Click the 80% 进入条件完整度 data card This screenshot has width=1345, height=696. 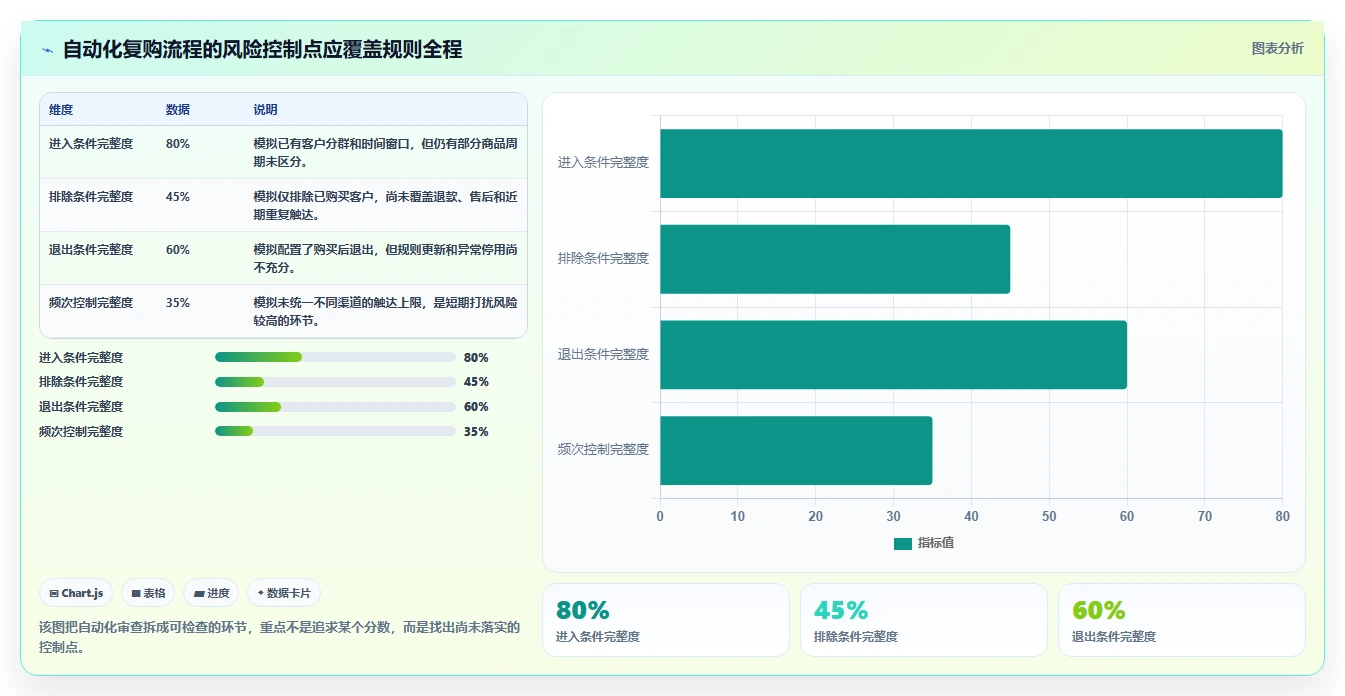pos(666,620)
